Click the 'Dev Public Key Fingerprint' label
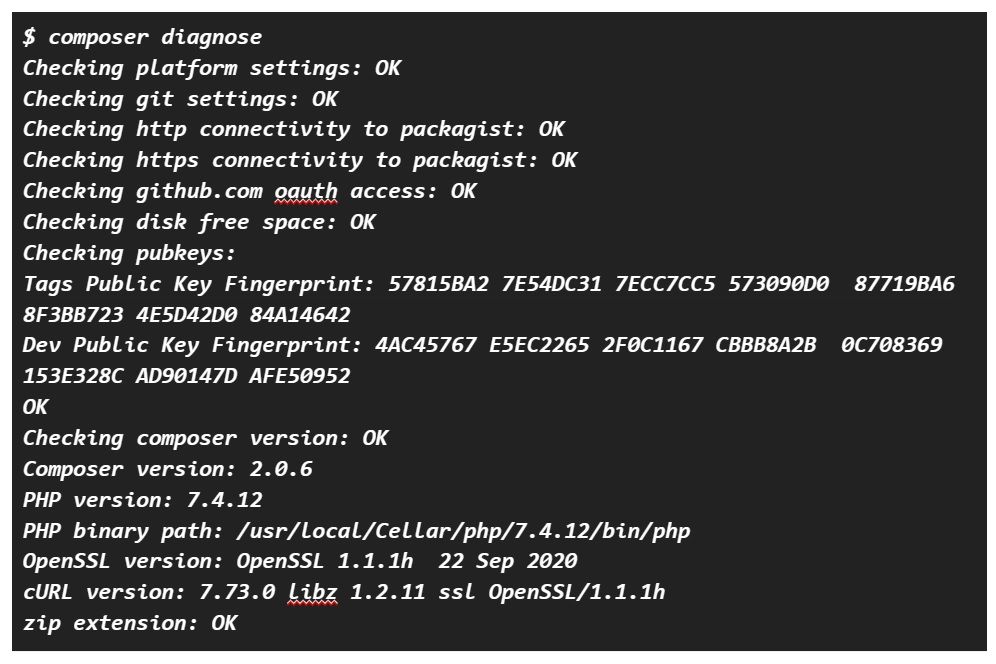 point(192,345)
